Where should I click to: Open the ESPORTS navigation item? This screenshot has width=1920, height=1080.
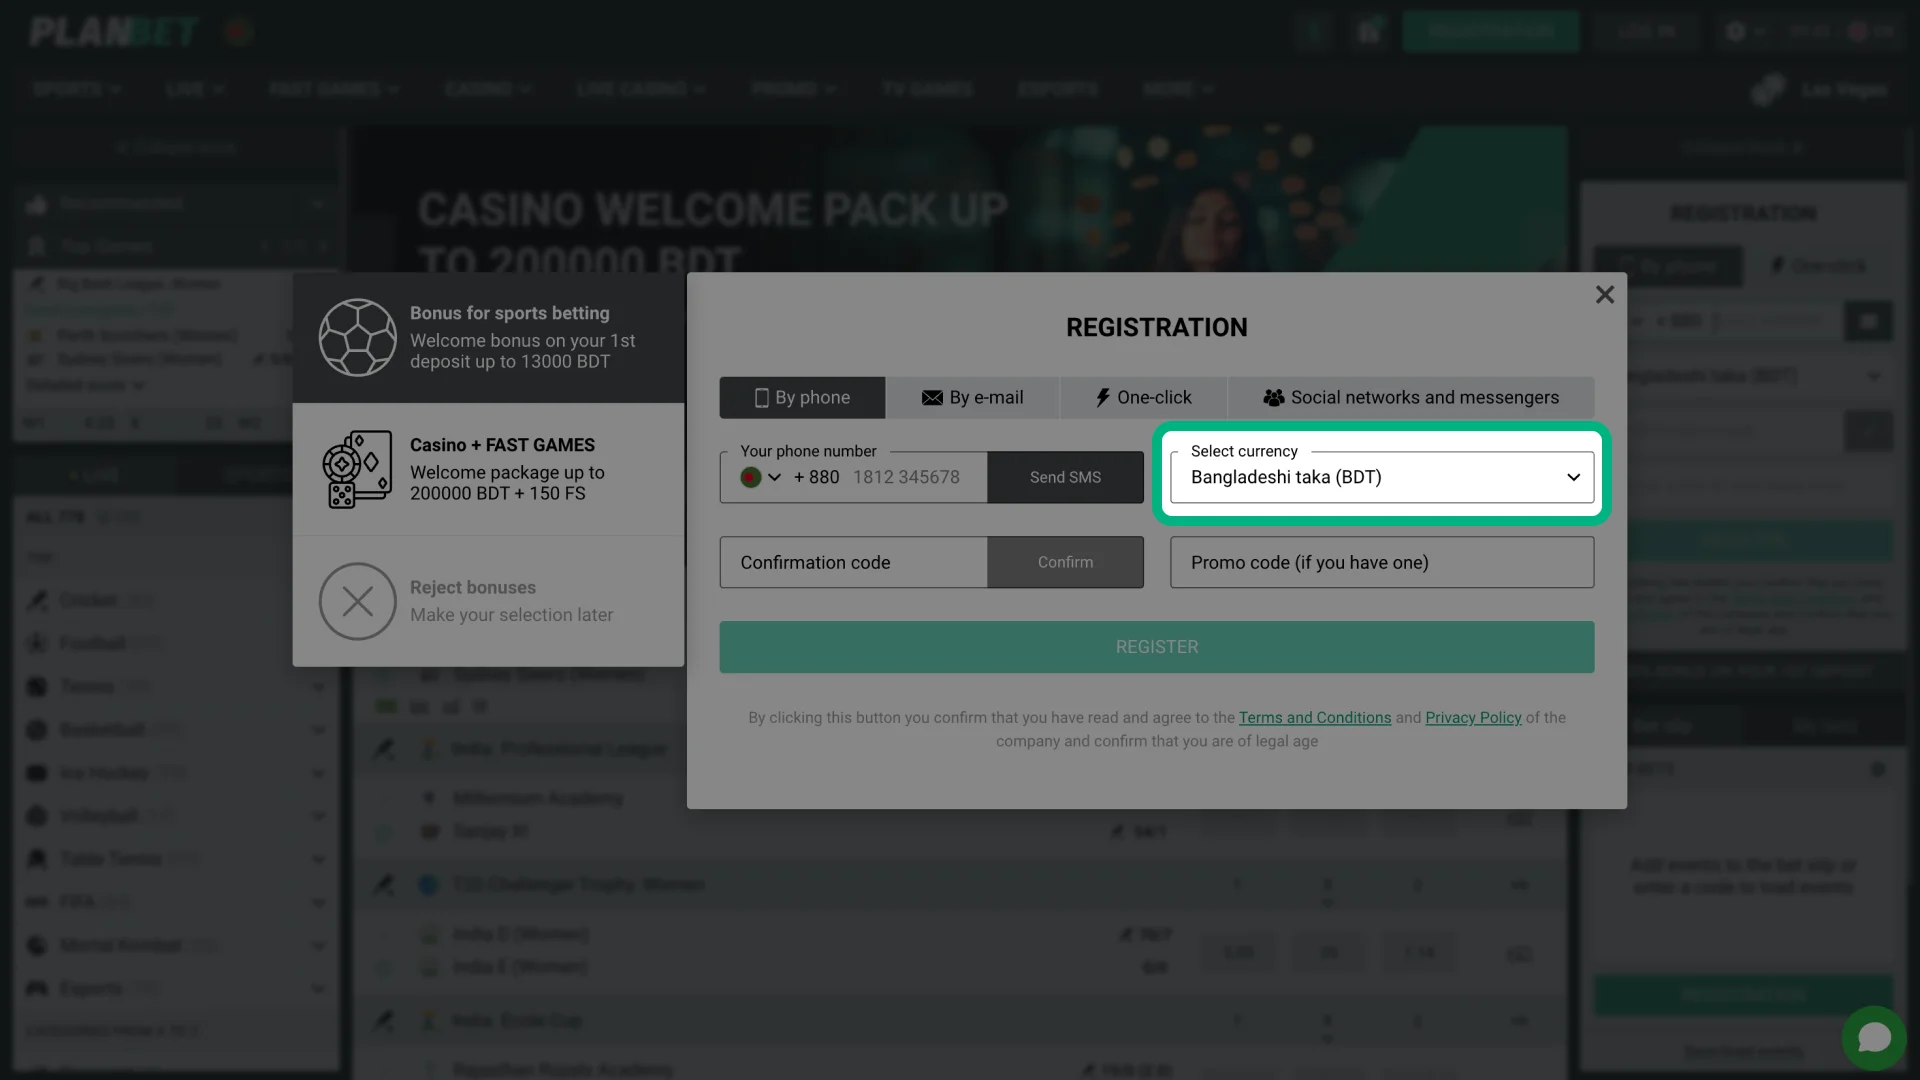[1058, 89]
